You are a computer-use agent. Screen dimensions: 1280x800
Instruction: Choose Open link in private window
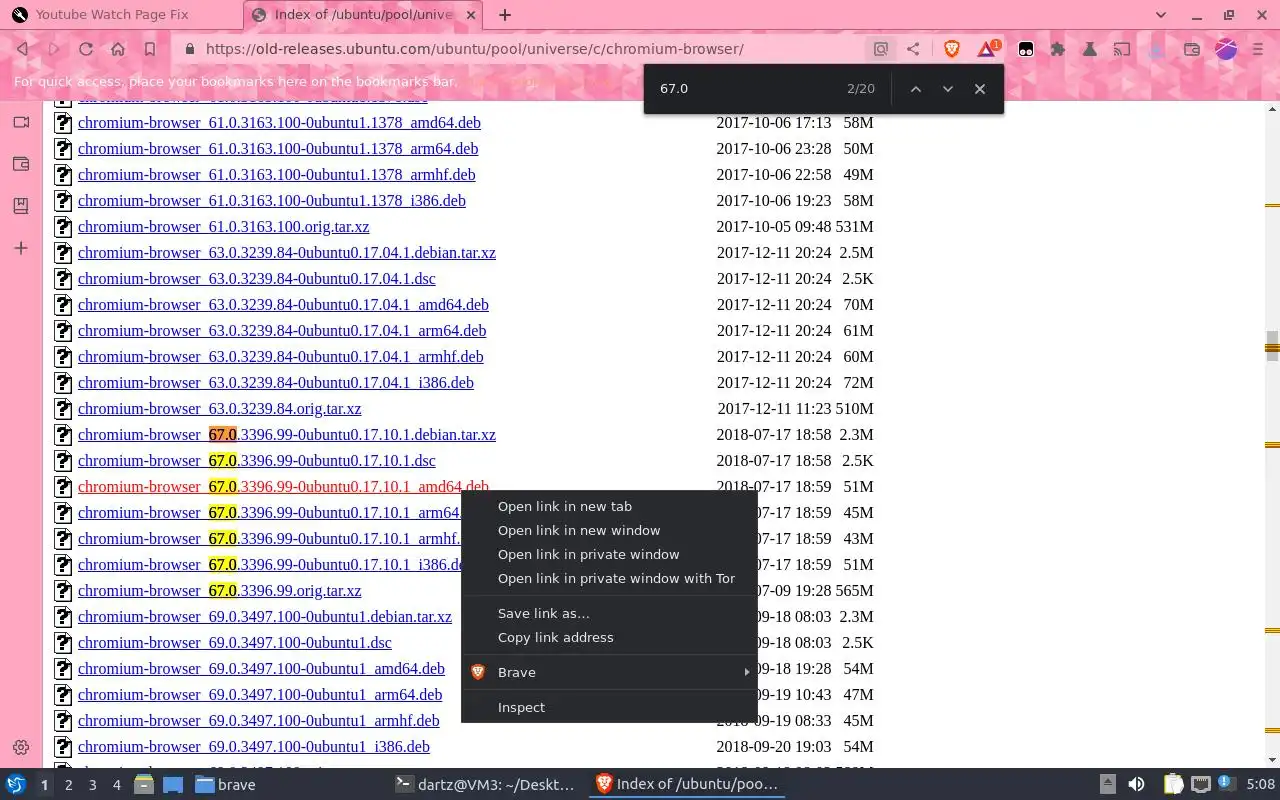click(608, 554)
